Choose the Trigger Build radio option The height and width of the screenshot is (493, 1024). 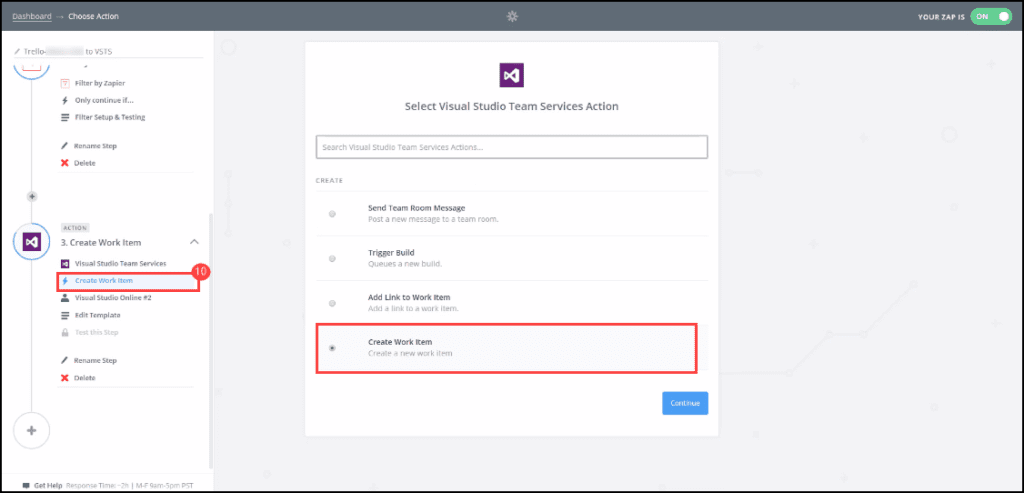(x=332, y=258)
